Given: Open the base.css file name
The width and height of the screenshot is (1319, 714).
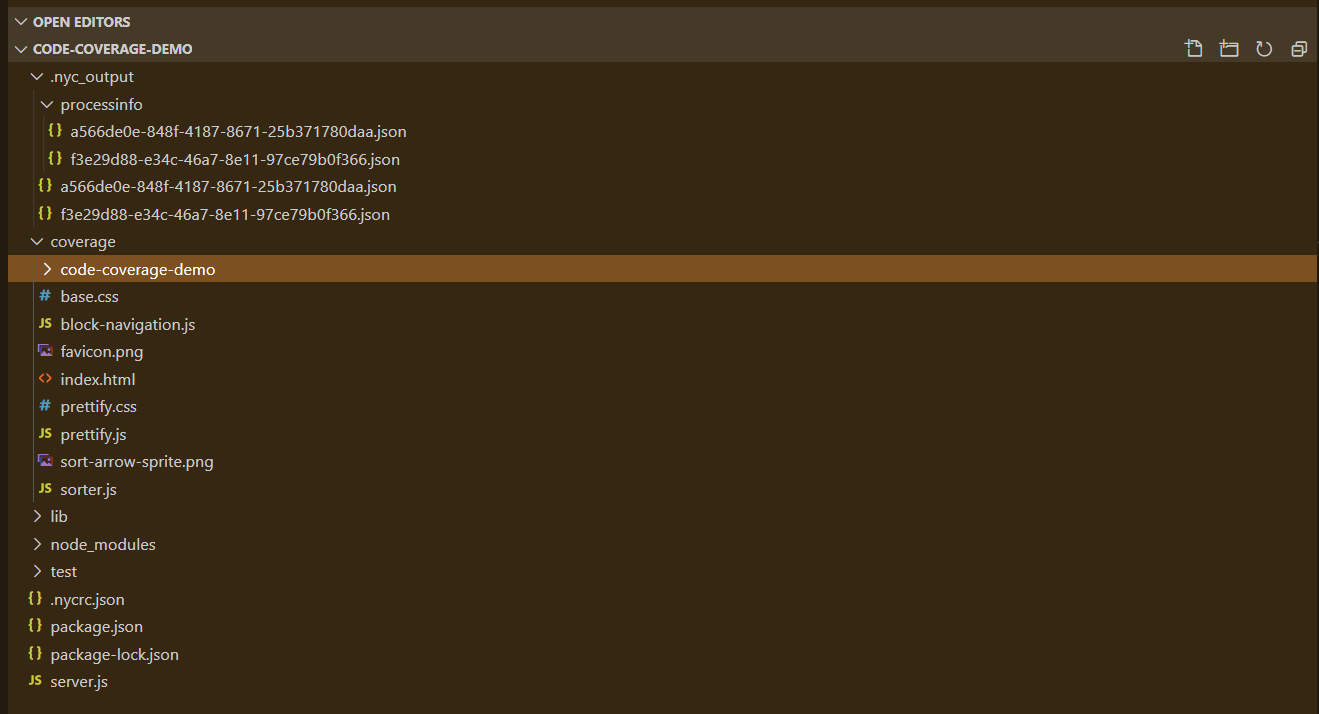Looking at the screenshot, I should (x=89, y=296).
